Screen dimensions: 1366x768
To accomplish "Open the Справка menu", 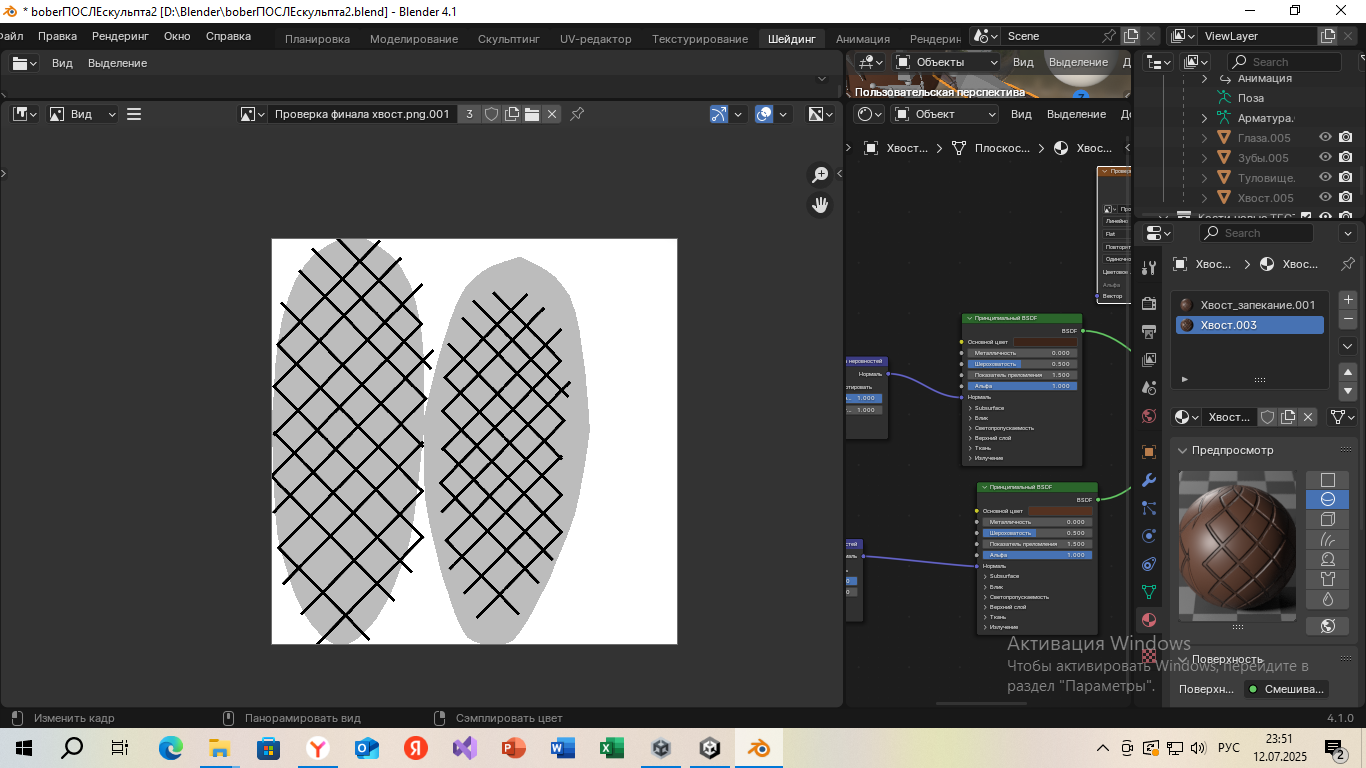I will click(228, 36).
